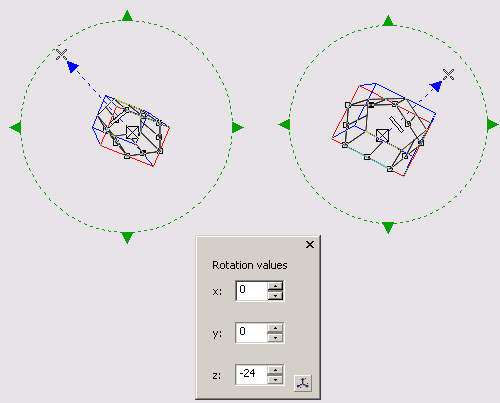
Task: Click the y rotation value field
Action: pos(251,333)
